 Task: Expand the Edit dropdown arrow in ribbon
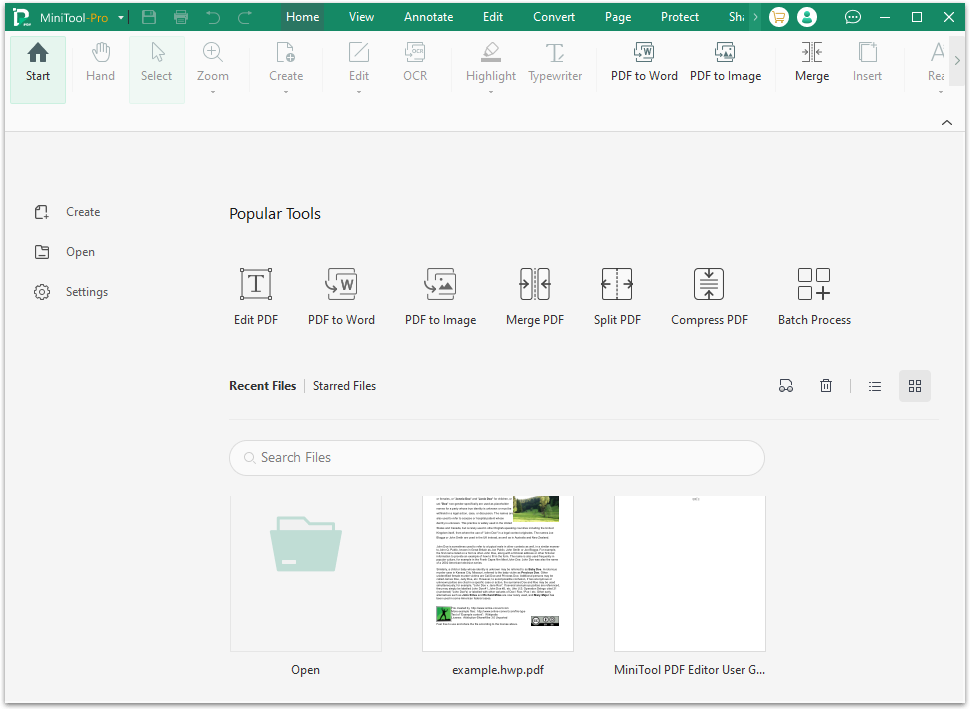coord(359,92)
